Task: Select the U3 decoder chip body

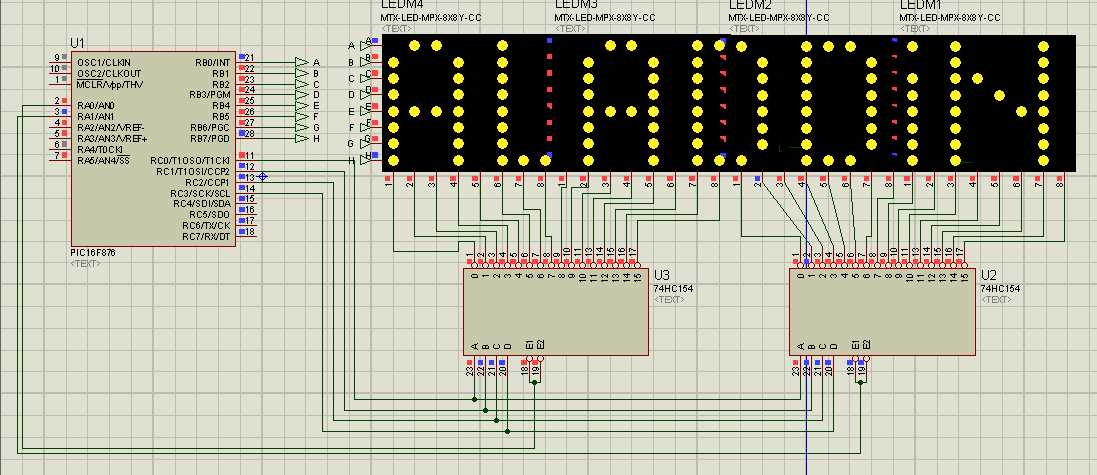Action: 555,312
